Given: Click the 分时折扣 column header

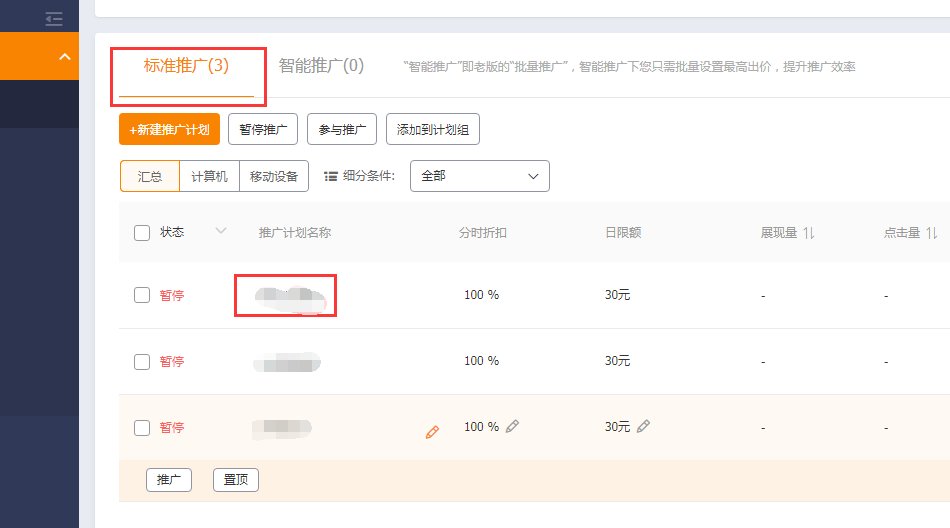Looking at the screenshot, I should 483,233.
